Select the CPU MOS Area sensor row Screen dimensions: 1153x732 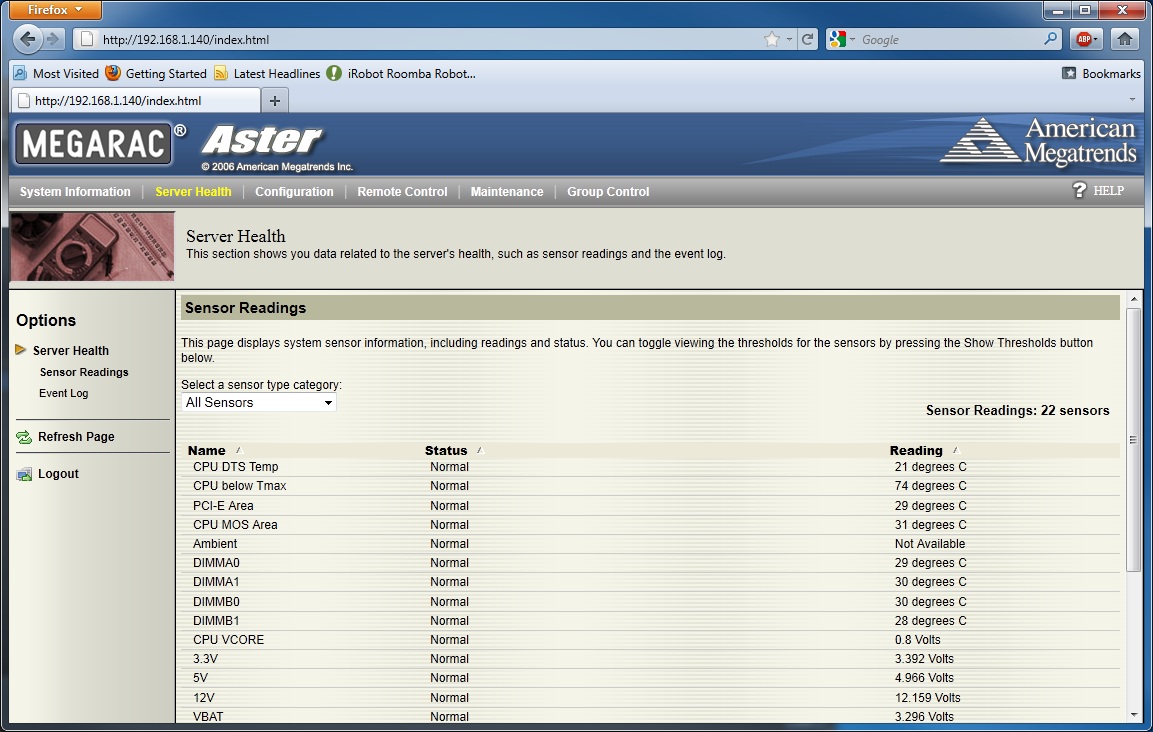[x=650, y=525]
